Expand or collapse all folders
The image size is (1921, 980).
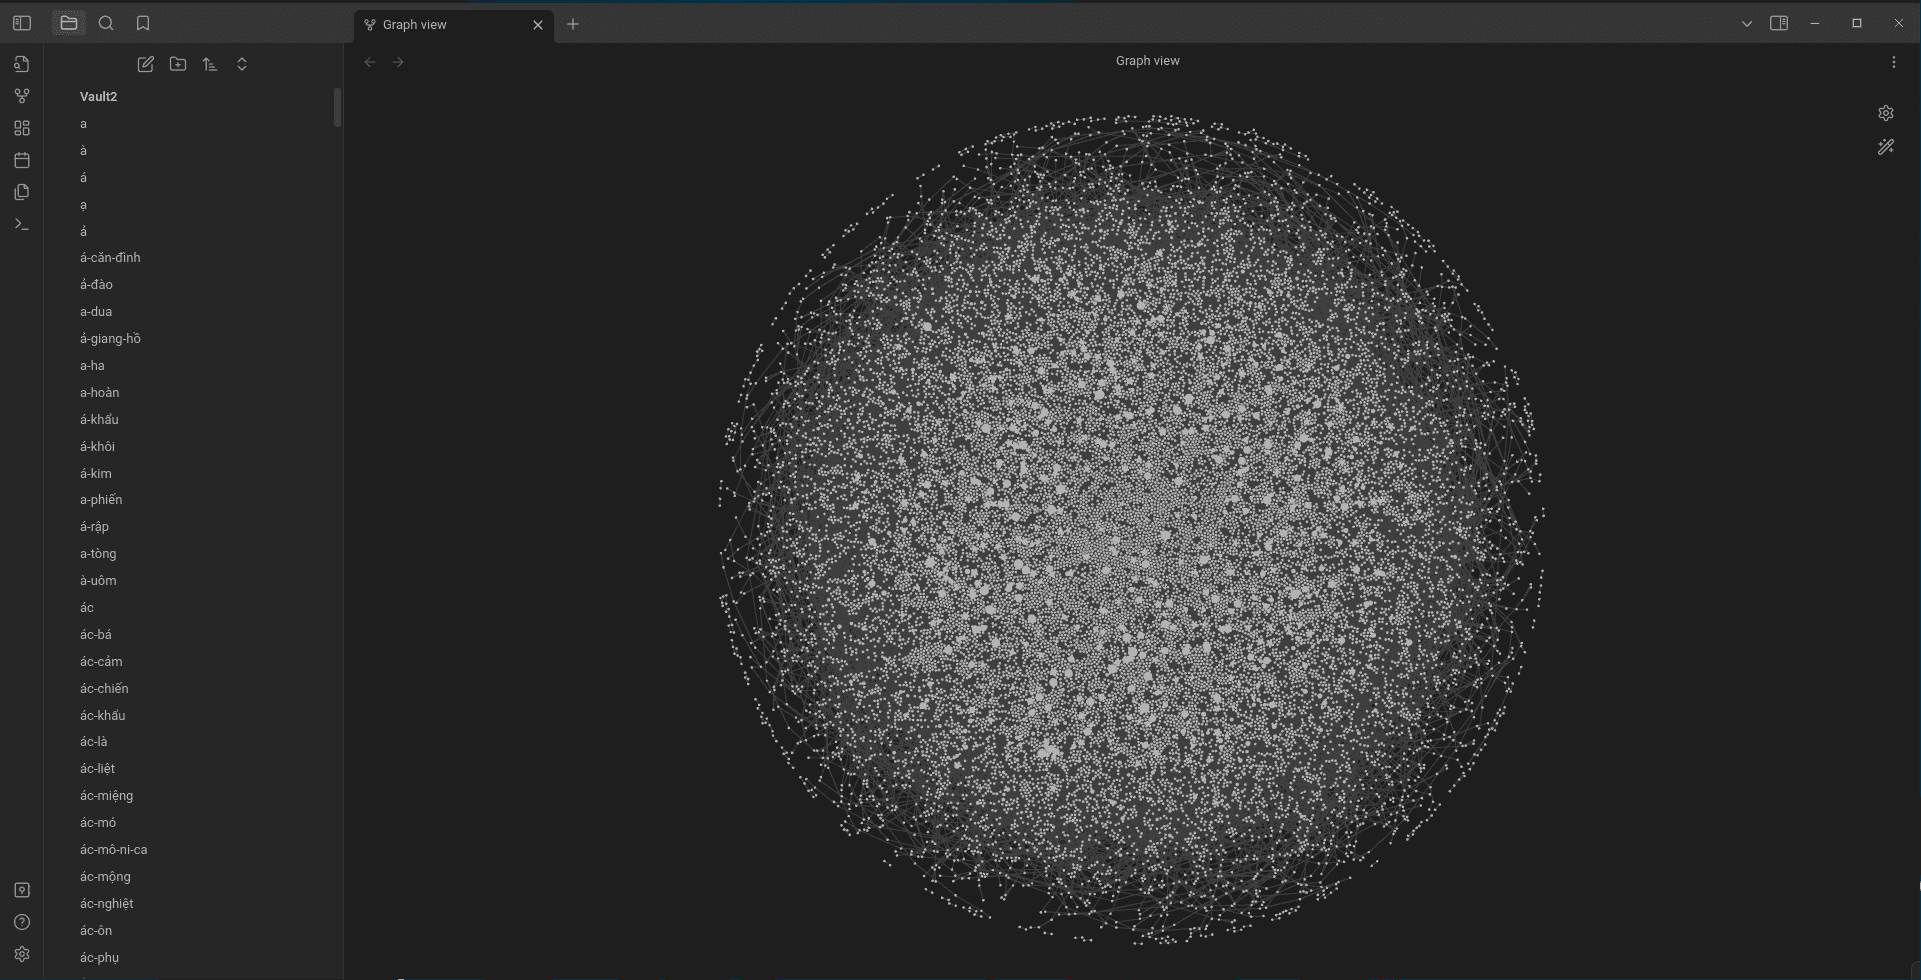[x=242, y=64]
